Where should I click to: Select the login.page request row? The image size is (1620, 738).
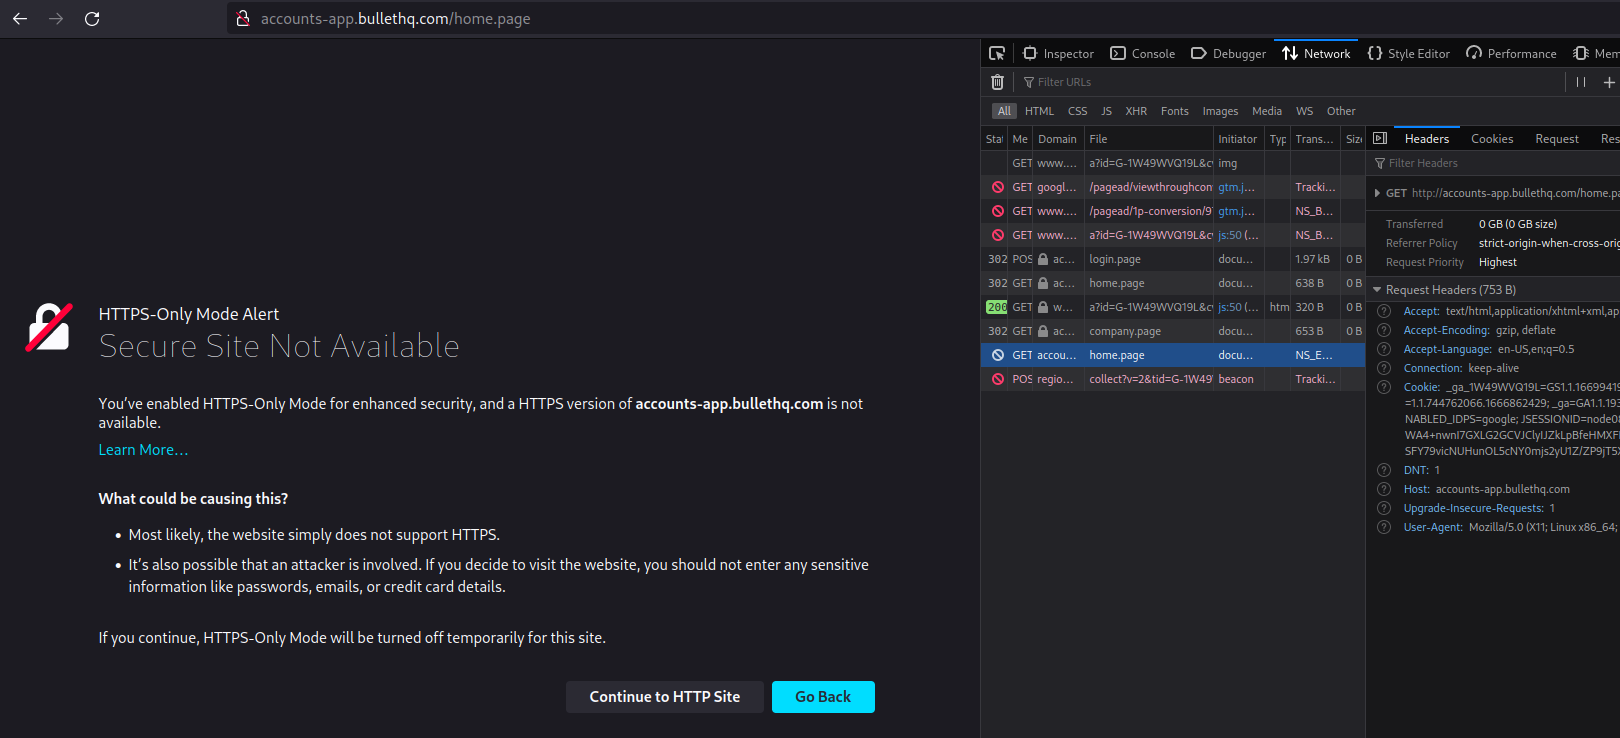click(x=1173, y=259)
